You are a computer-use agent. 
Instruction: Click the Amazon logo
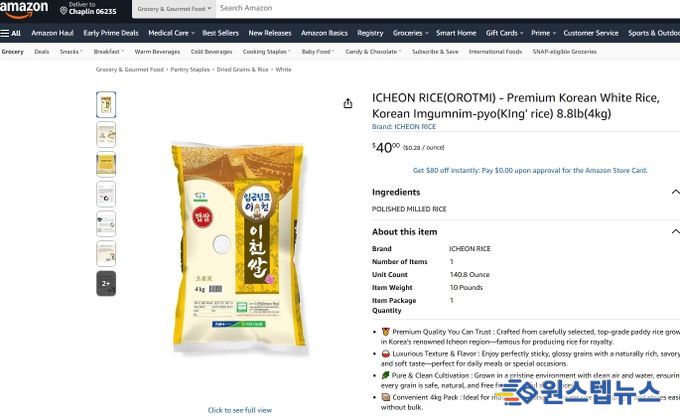pos(24,9)
